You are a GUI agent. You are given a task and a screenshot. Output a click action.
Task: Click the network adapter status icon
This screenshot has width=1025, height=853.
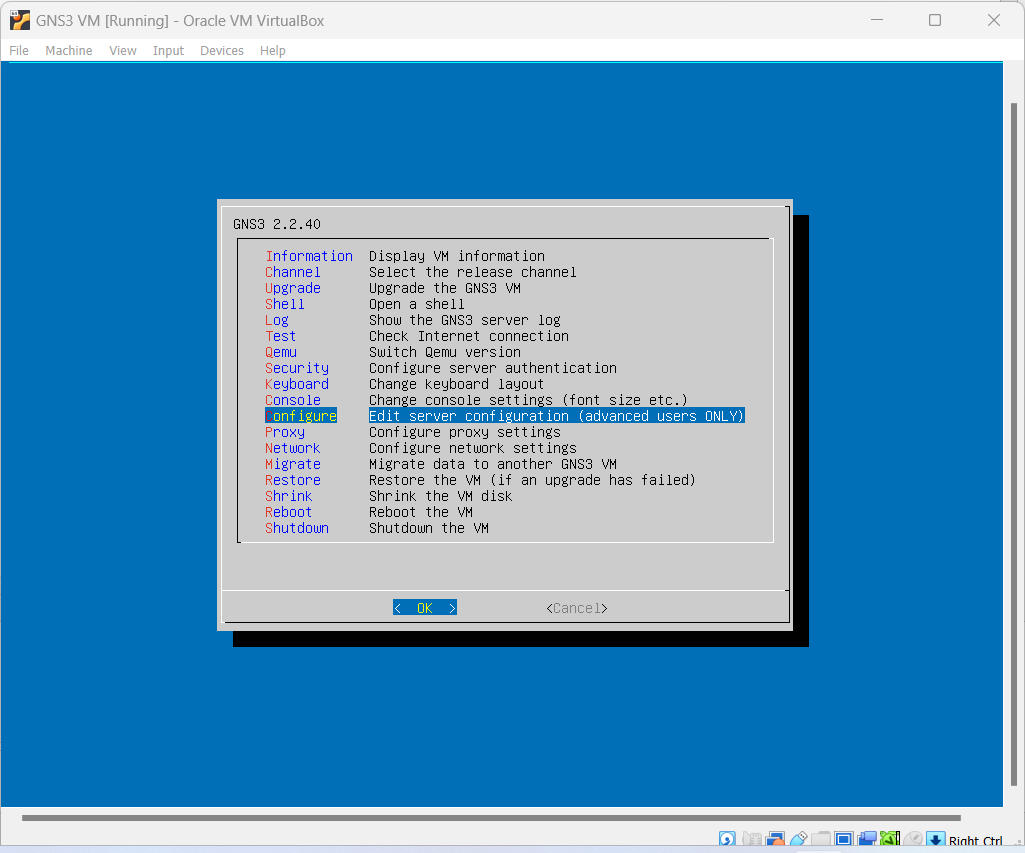click(775, 838)
